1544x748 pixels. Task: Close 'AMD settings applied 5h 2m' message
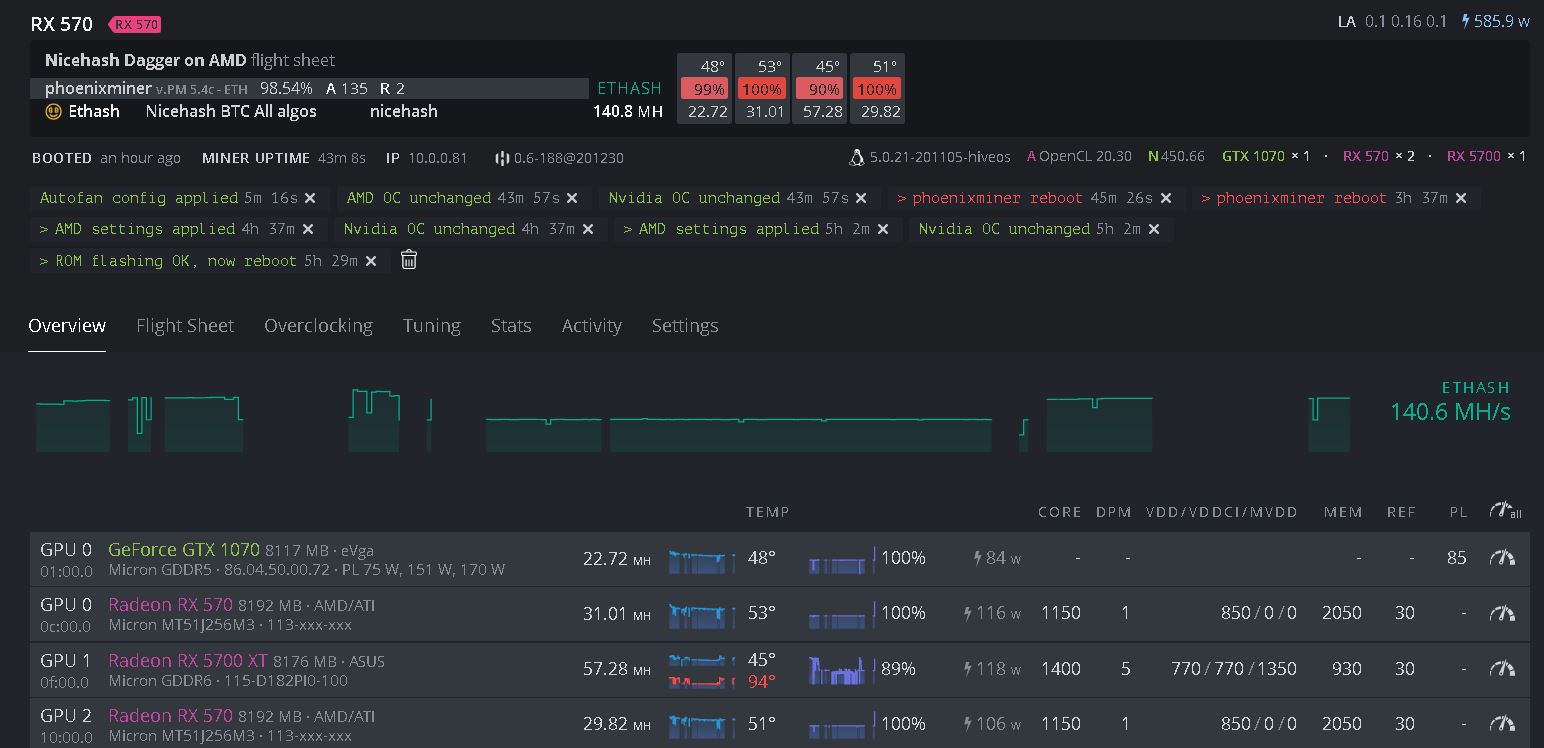click(x=883, y=230)
